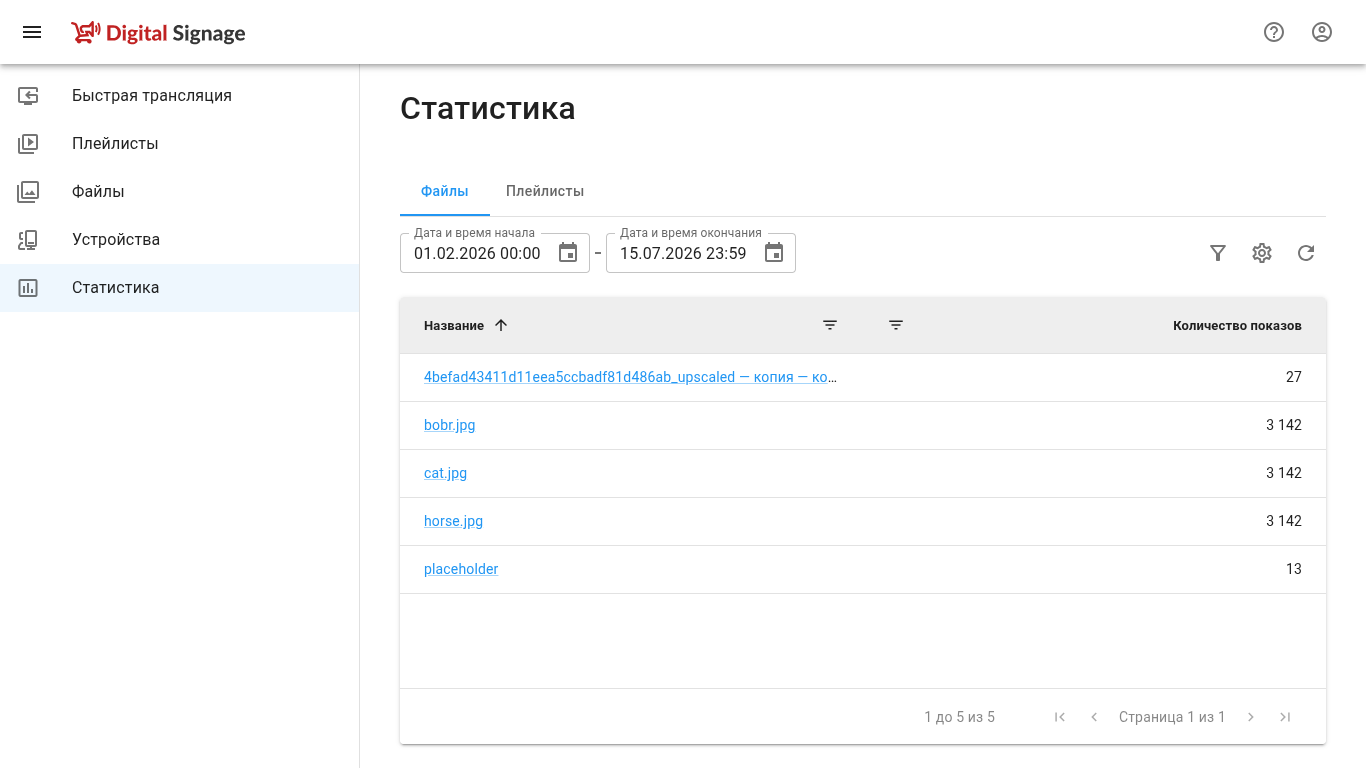This screenshot has width=1366, height=768.
Task: Open the hamburger navigation menu
Action: [32, 32]
